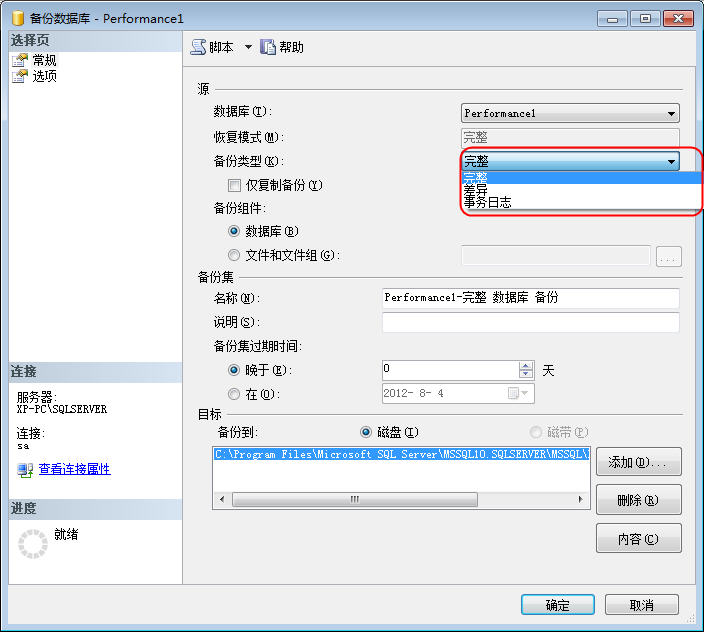Click the connection properties icon beside the link

25,470
